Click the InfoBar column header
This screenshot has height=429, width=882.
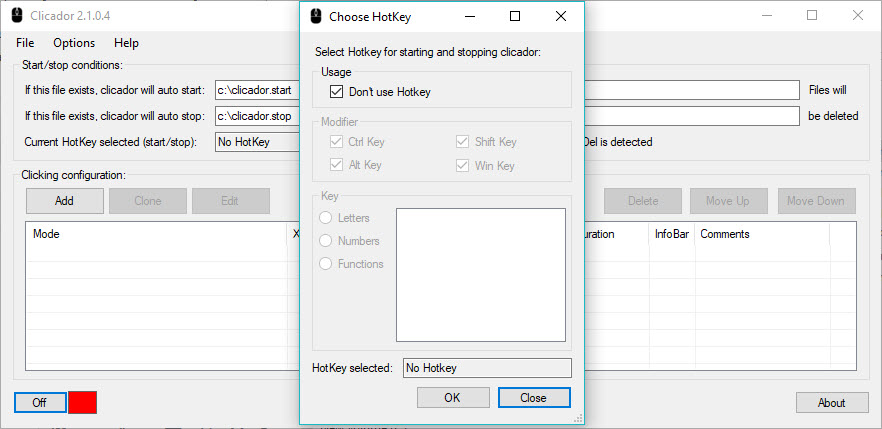tap(672, 234)
